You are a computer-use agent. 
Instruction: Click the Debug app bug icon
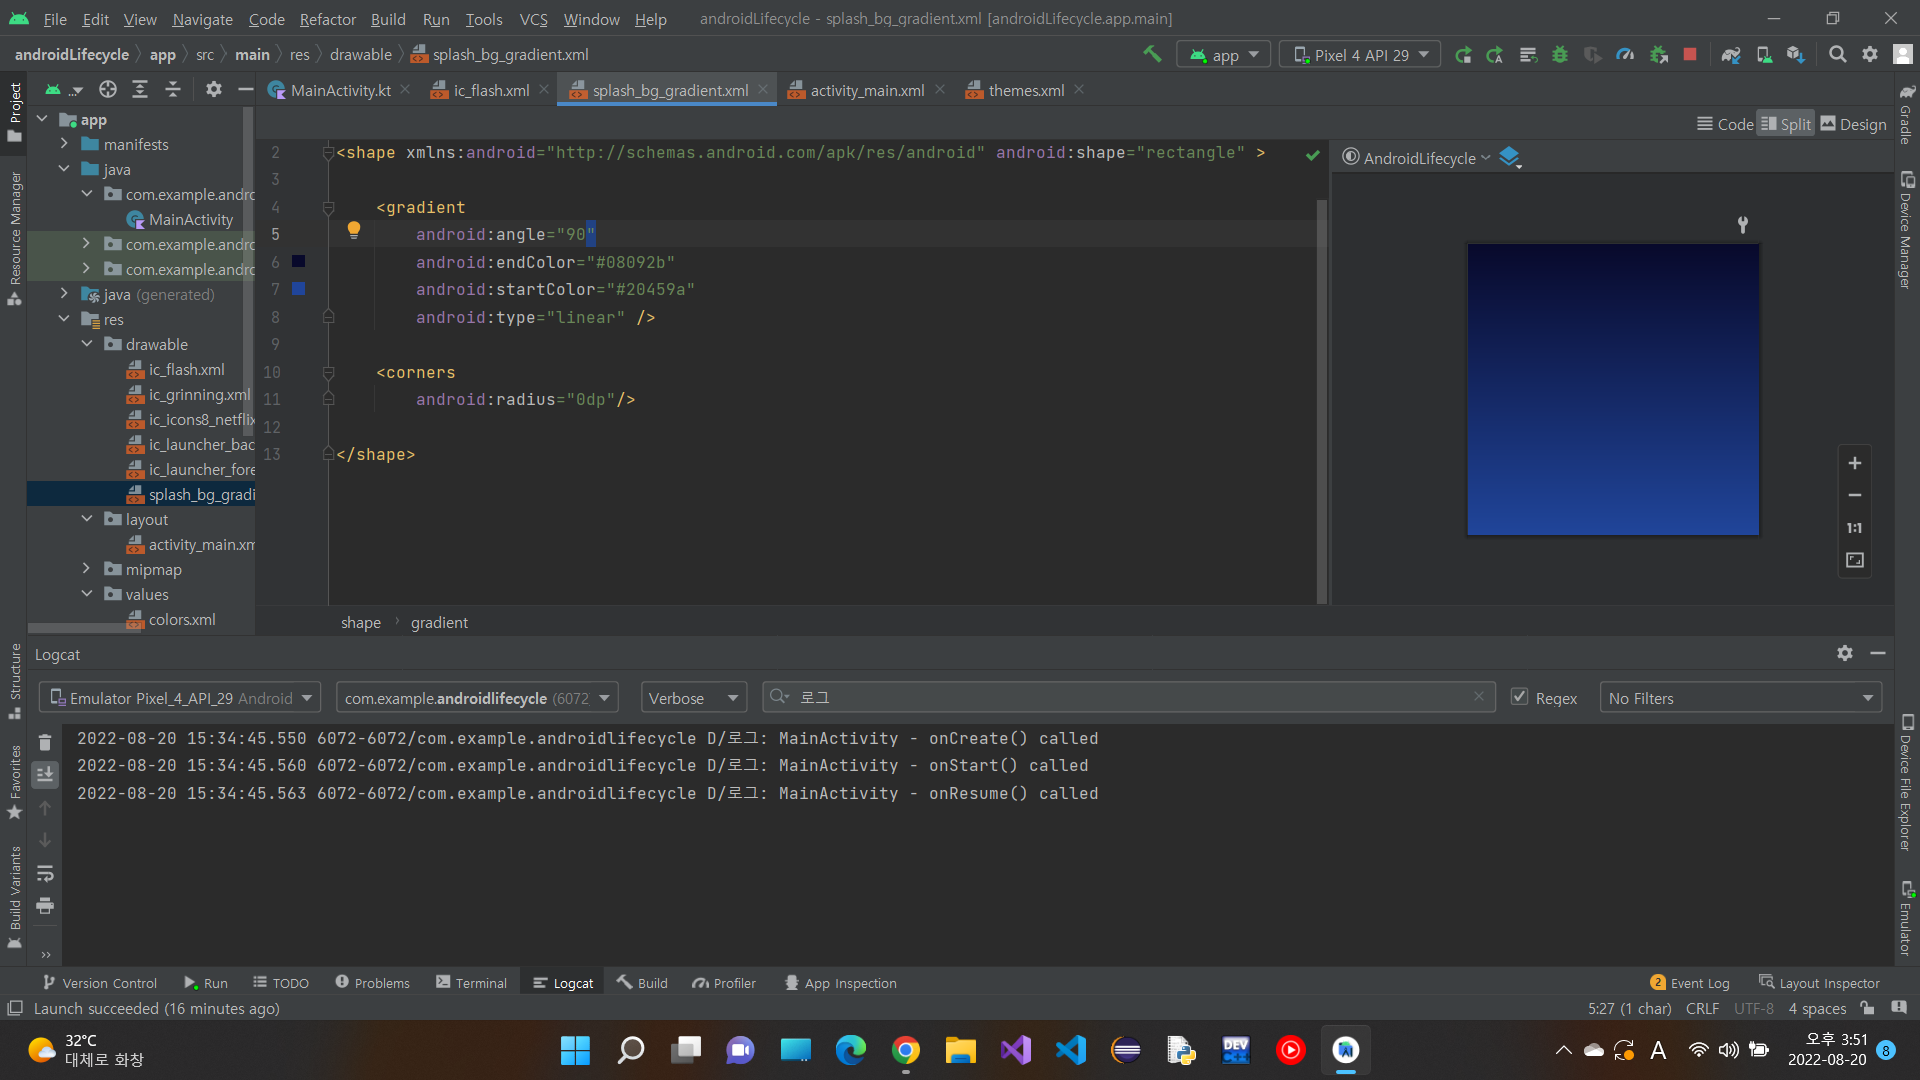pos(1559,55)
